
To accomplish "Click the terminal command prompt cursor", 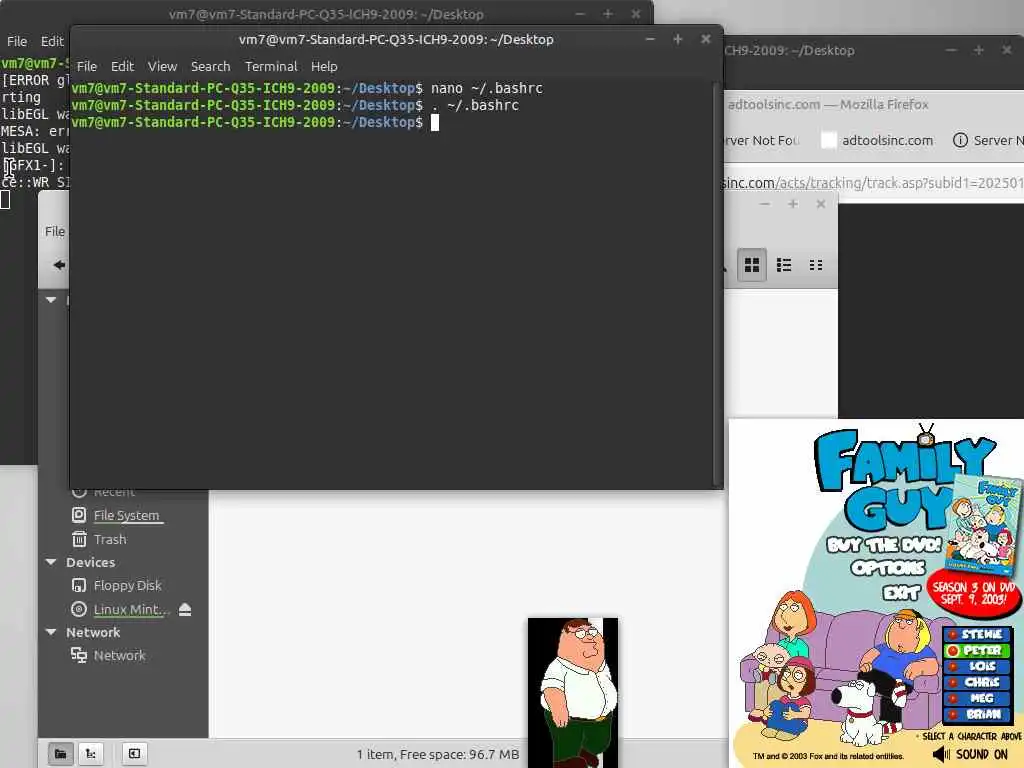I will pos(435,123).
